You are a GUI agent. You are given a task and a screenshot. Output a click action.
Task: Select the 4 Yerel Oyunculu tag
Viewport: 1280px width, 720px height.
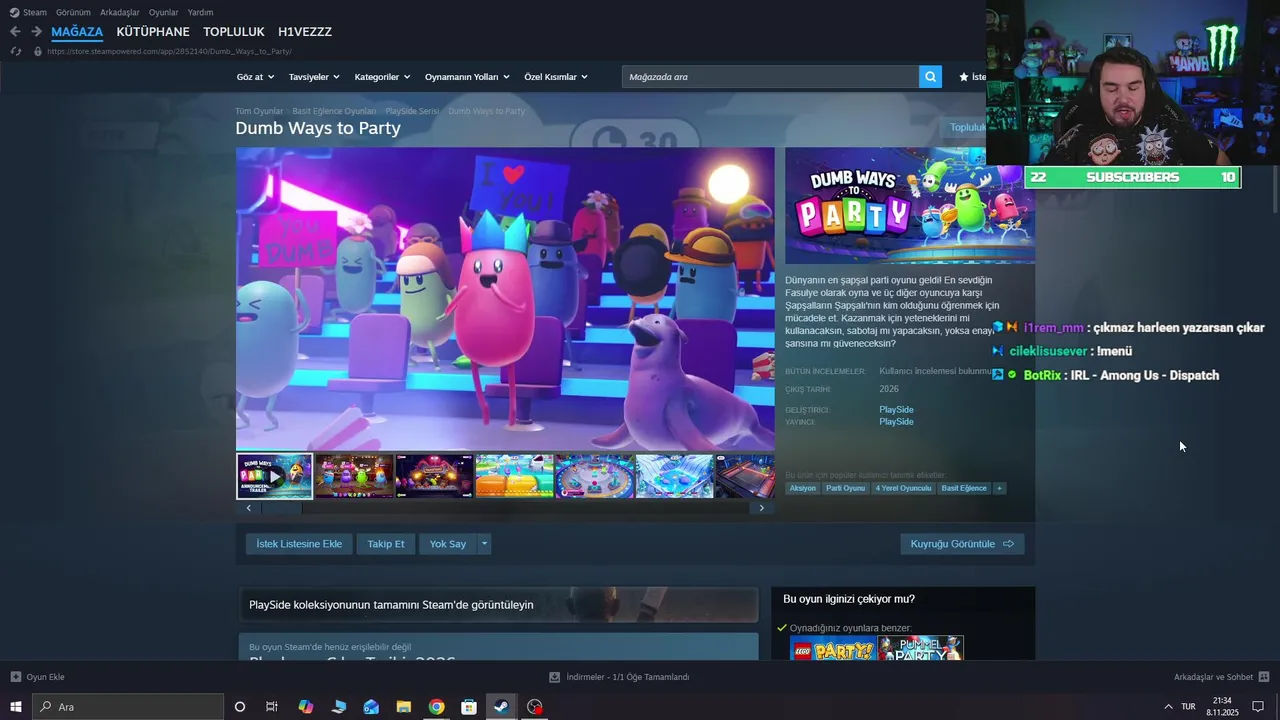tap(903, 488)
